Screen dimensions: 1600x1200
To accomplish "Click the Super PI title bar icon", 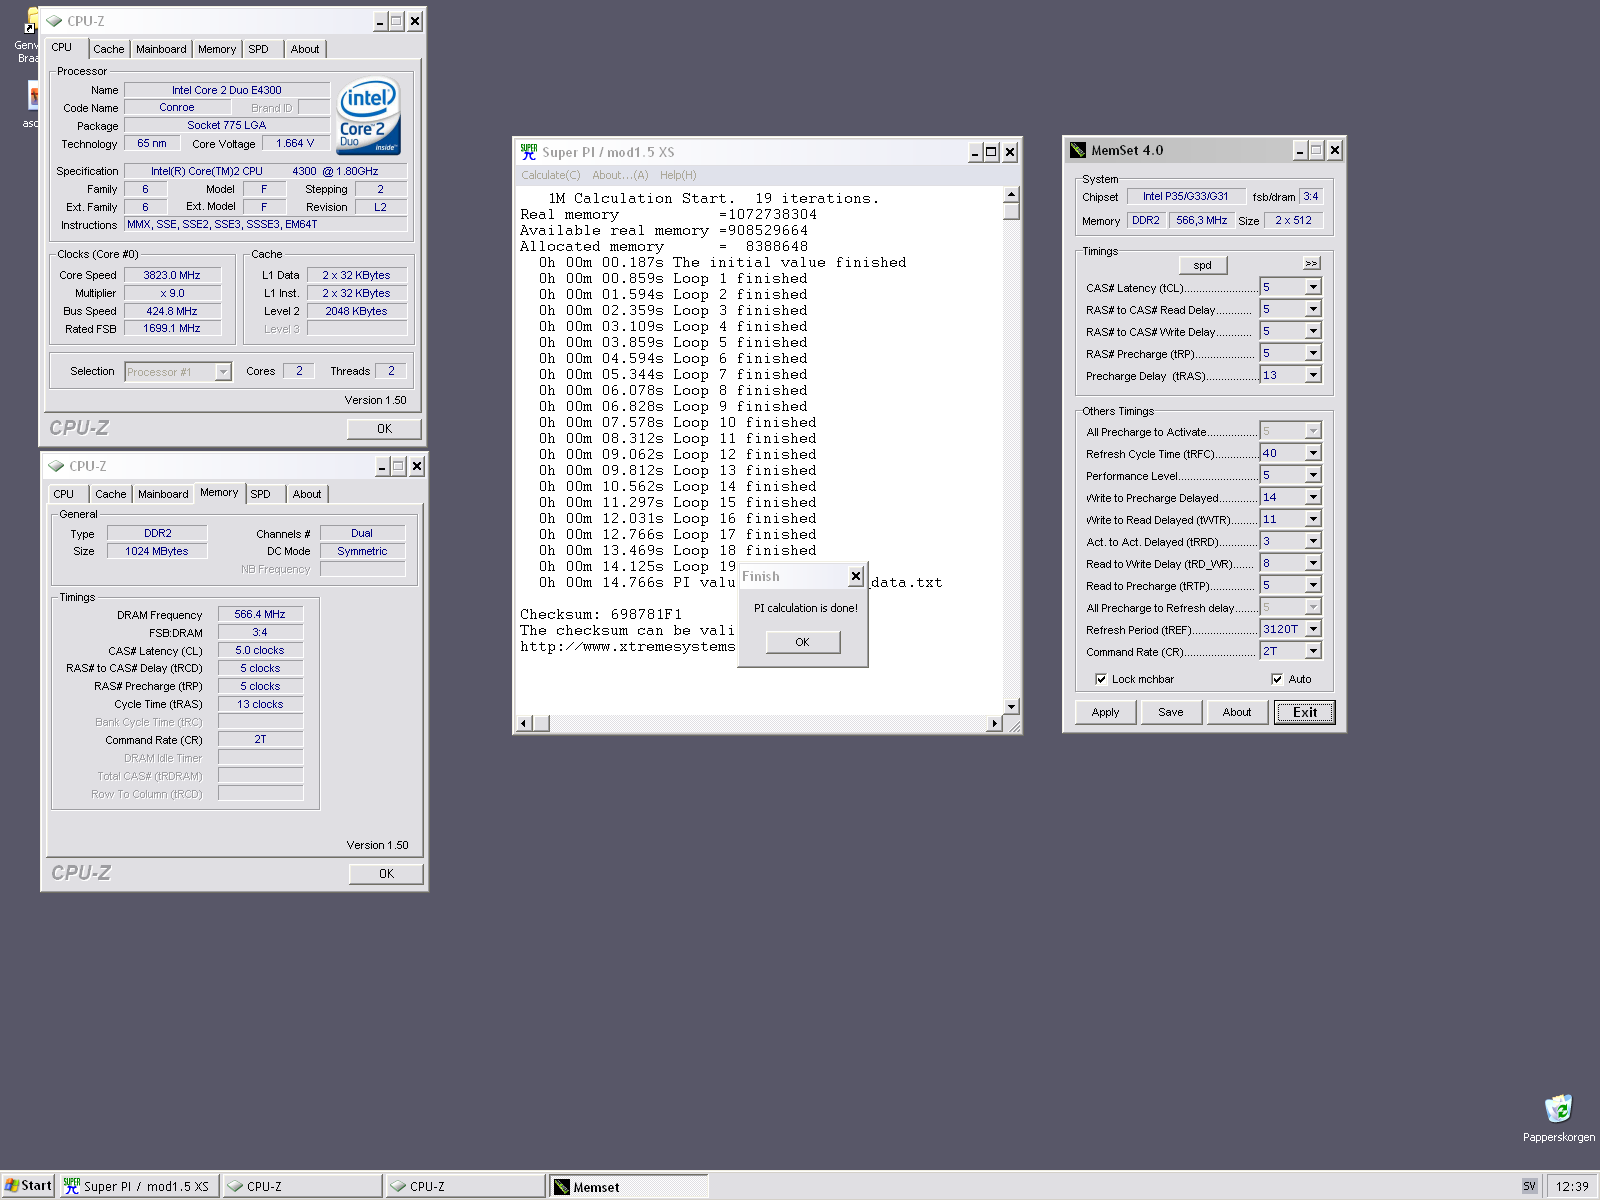I will pyautogui.click(x=529, y=152).
